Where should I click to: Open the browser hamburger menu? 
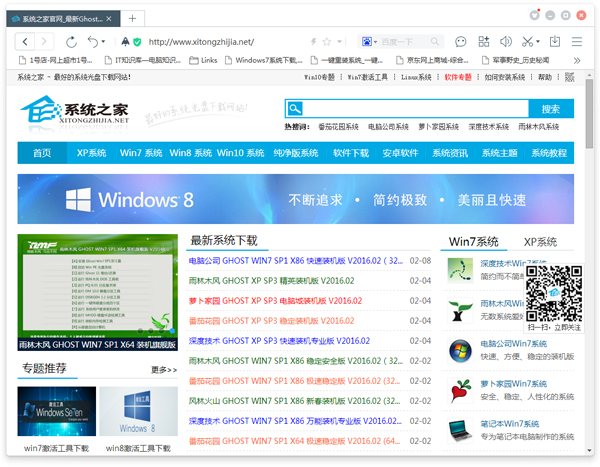coord(577,41)
